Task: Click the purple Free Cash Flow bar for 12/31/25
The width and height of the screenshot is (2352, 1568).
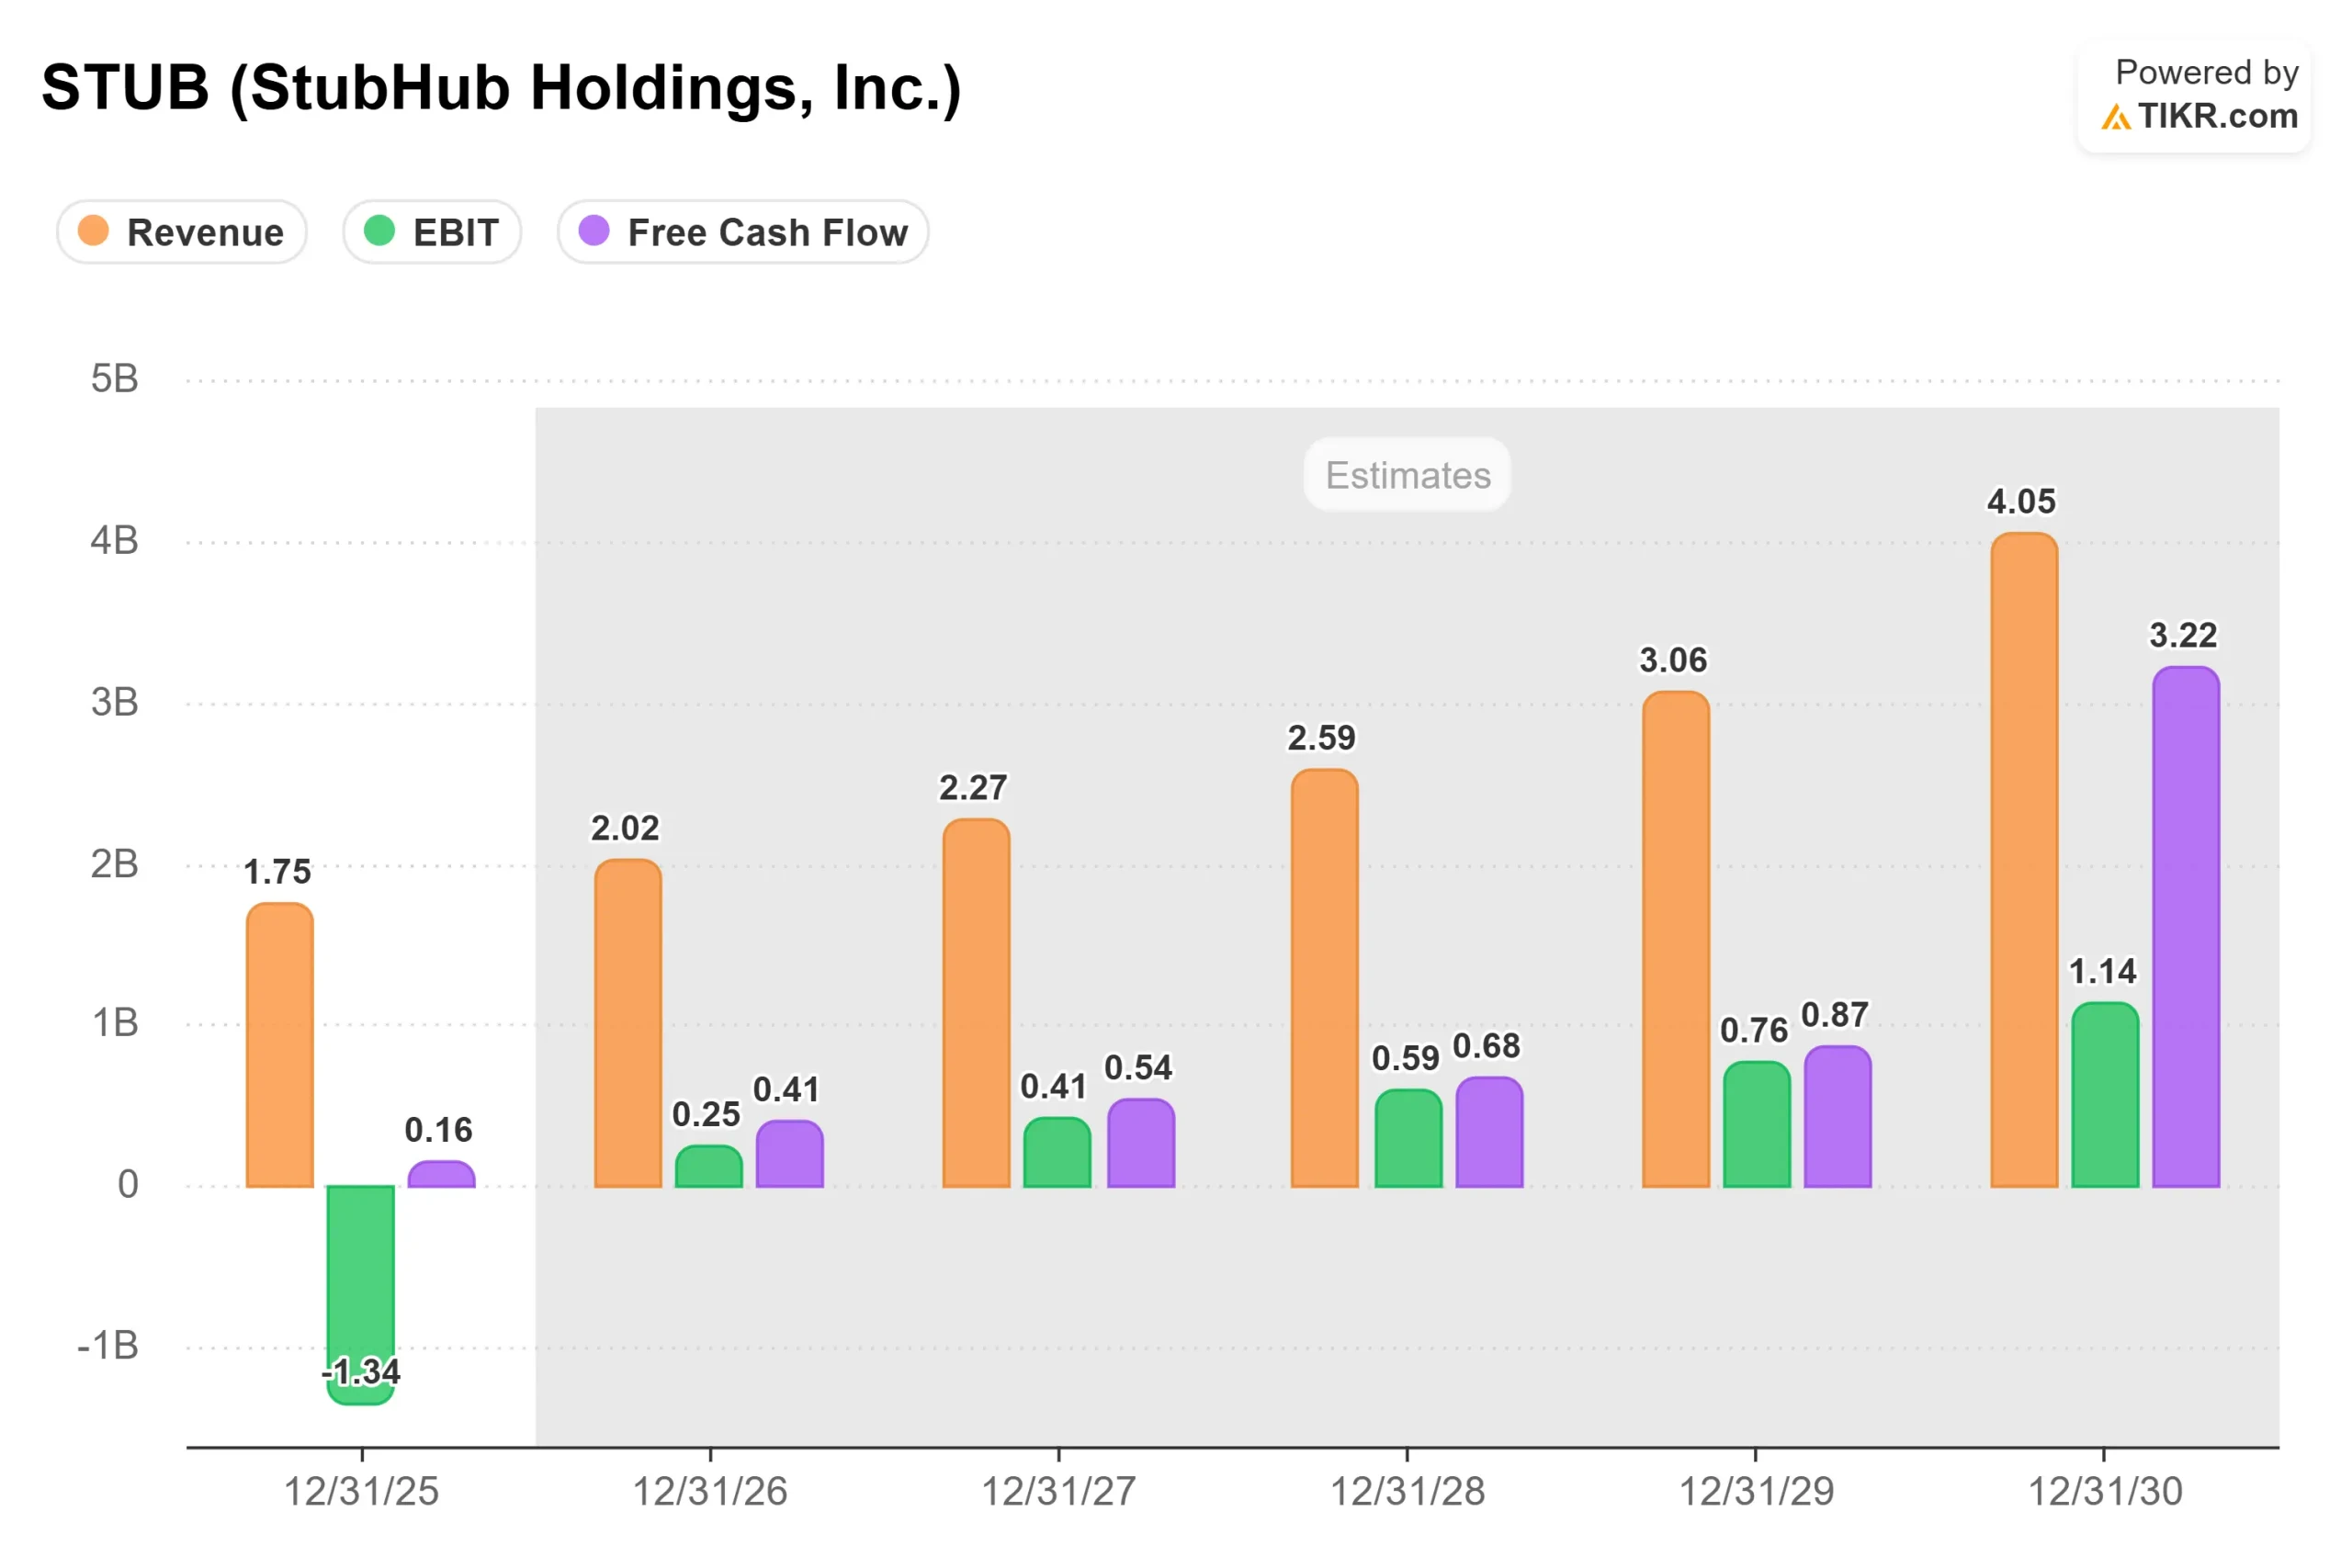Action: tap(442, 1174)
